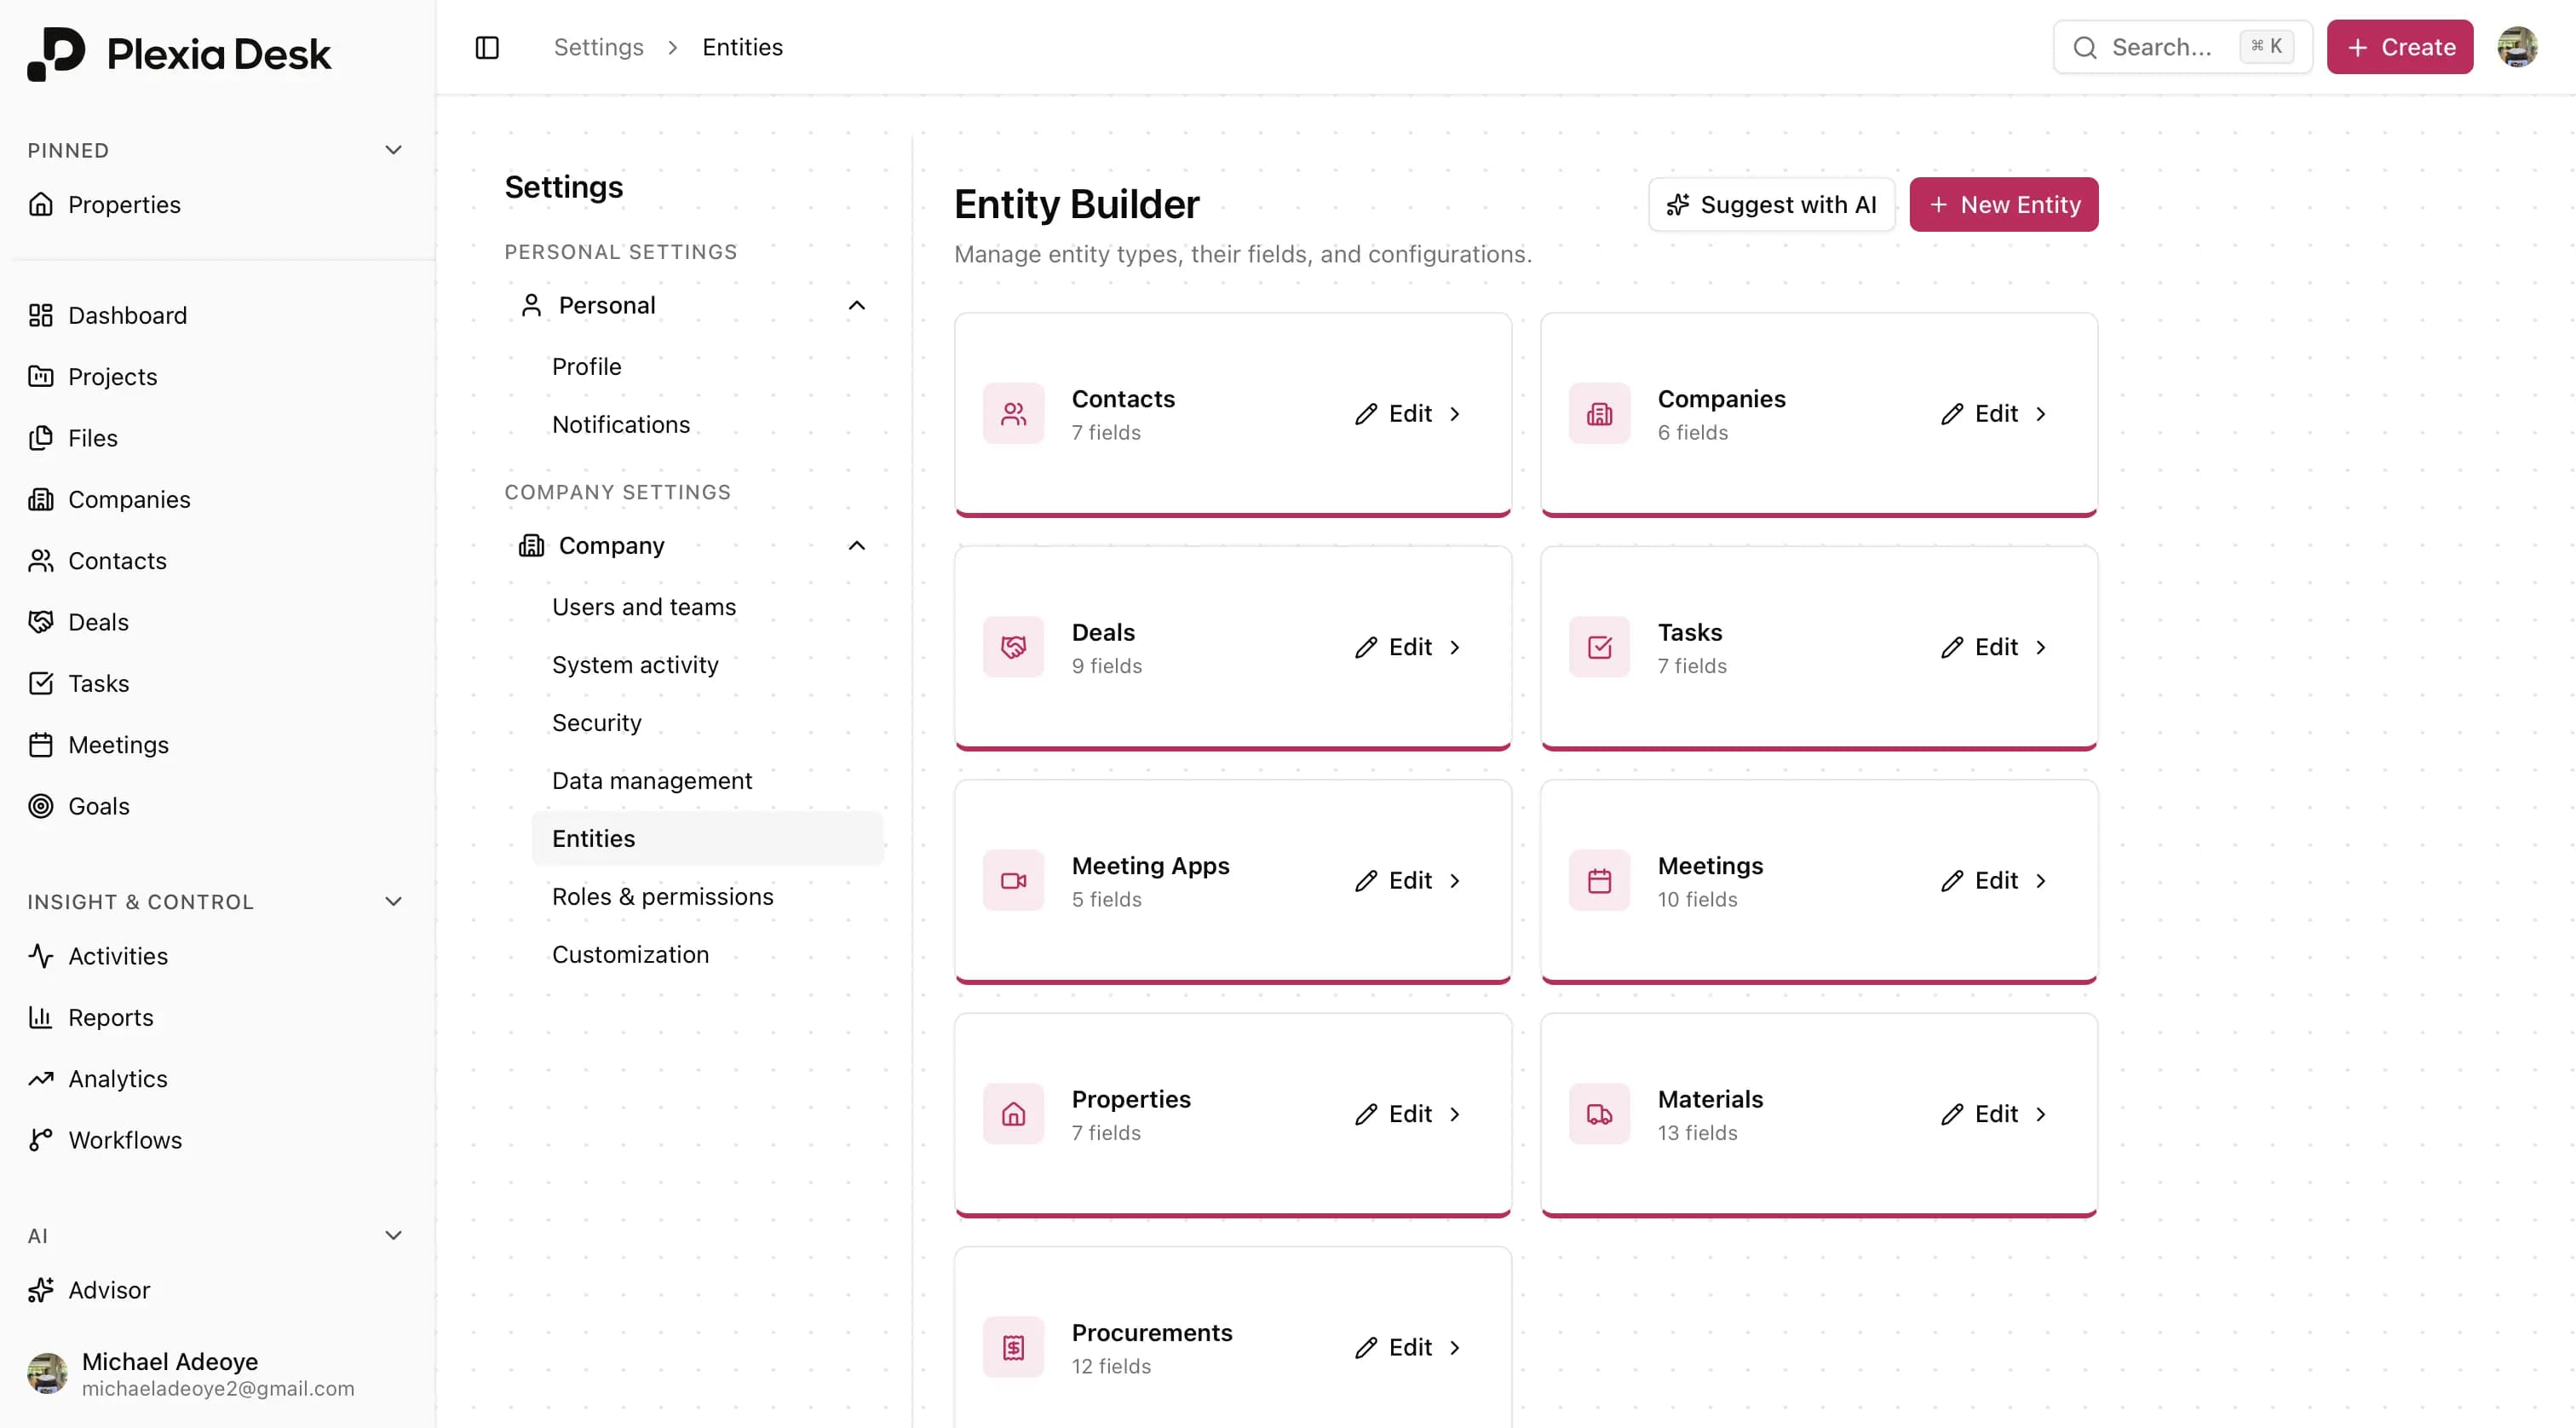Click the Plexia Desk logo icon
The width and height of the screenshot is (2576, 1428).
(56, 54)
